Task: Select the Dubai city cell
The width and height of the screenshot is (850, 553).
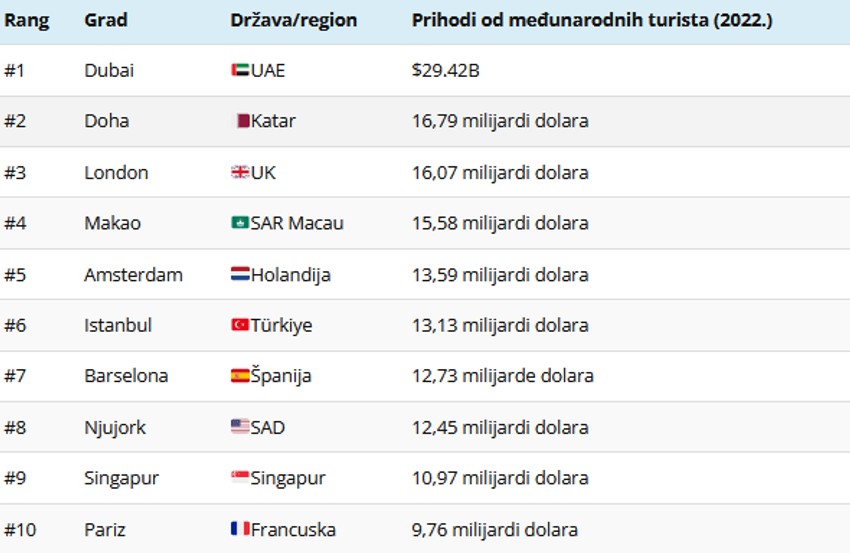Action: (x=109, y=71)
